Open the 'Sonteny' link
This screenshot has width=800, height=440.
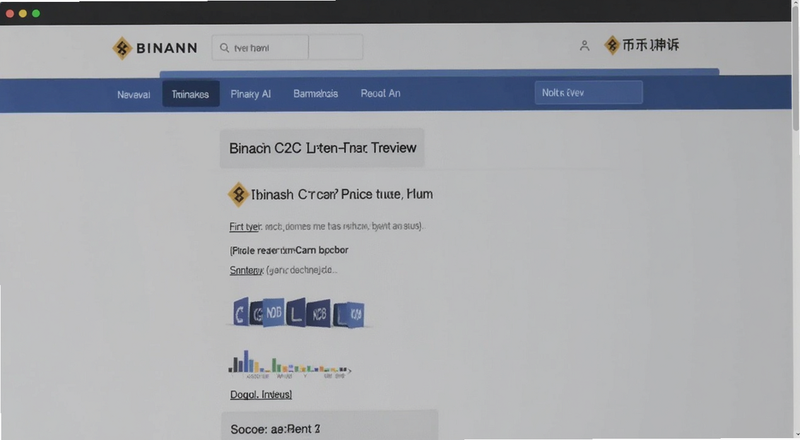246,270
